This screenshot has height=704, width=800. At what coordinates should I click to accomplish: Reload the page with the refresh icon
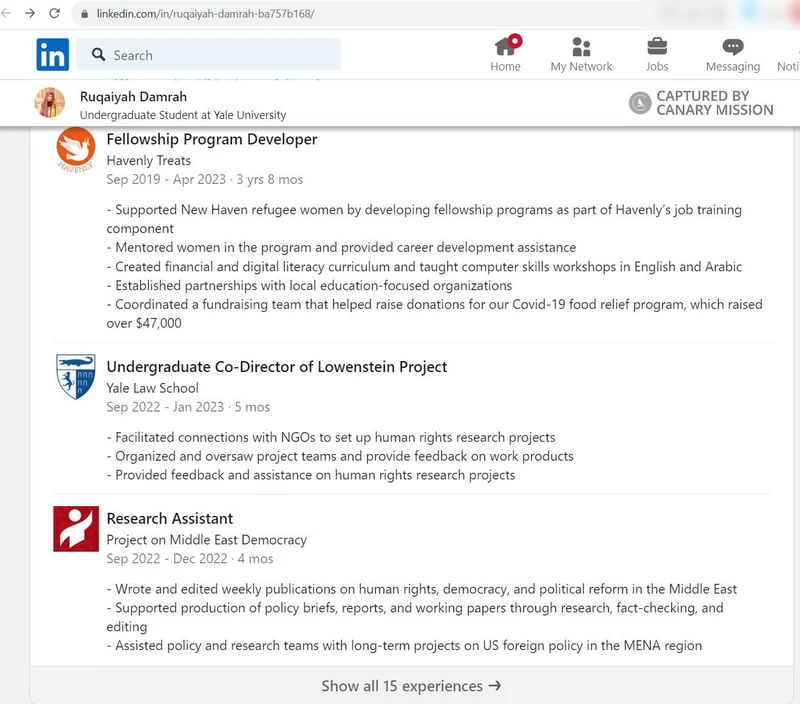click(x=55, y=13)
